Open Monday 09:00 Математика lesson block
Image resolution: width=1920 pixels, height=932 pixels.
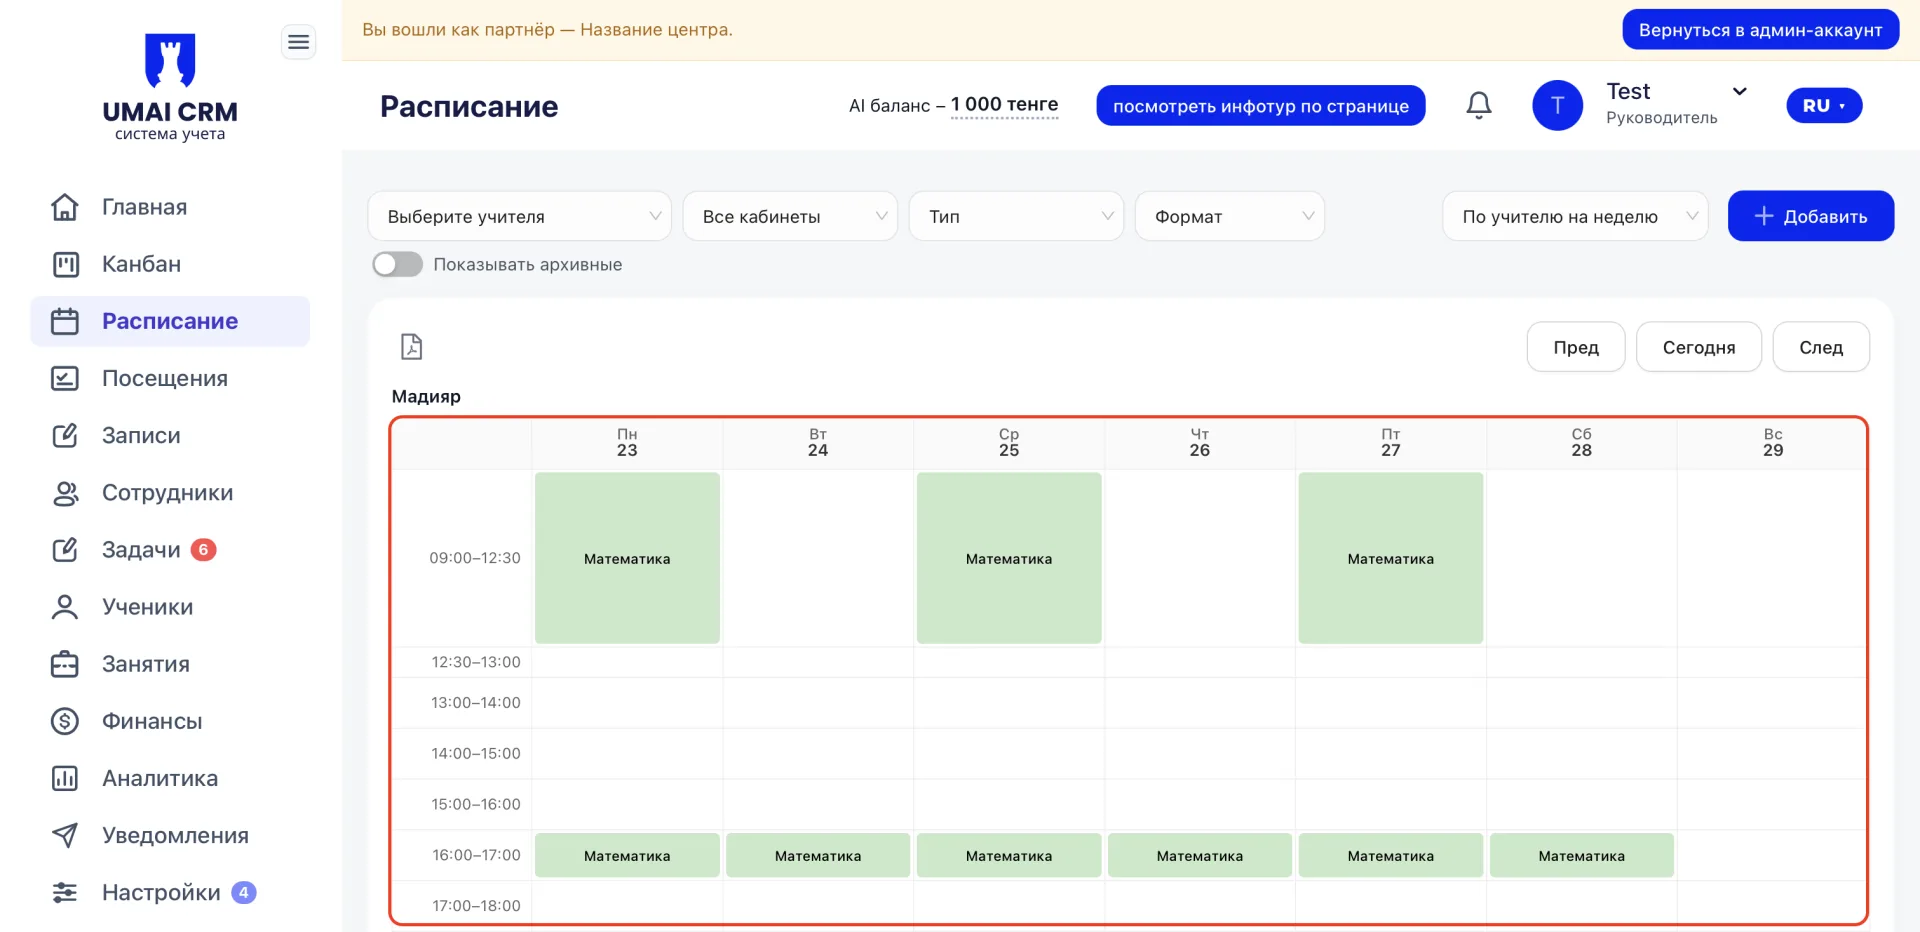[627, 558]
